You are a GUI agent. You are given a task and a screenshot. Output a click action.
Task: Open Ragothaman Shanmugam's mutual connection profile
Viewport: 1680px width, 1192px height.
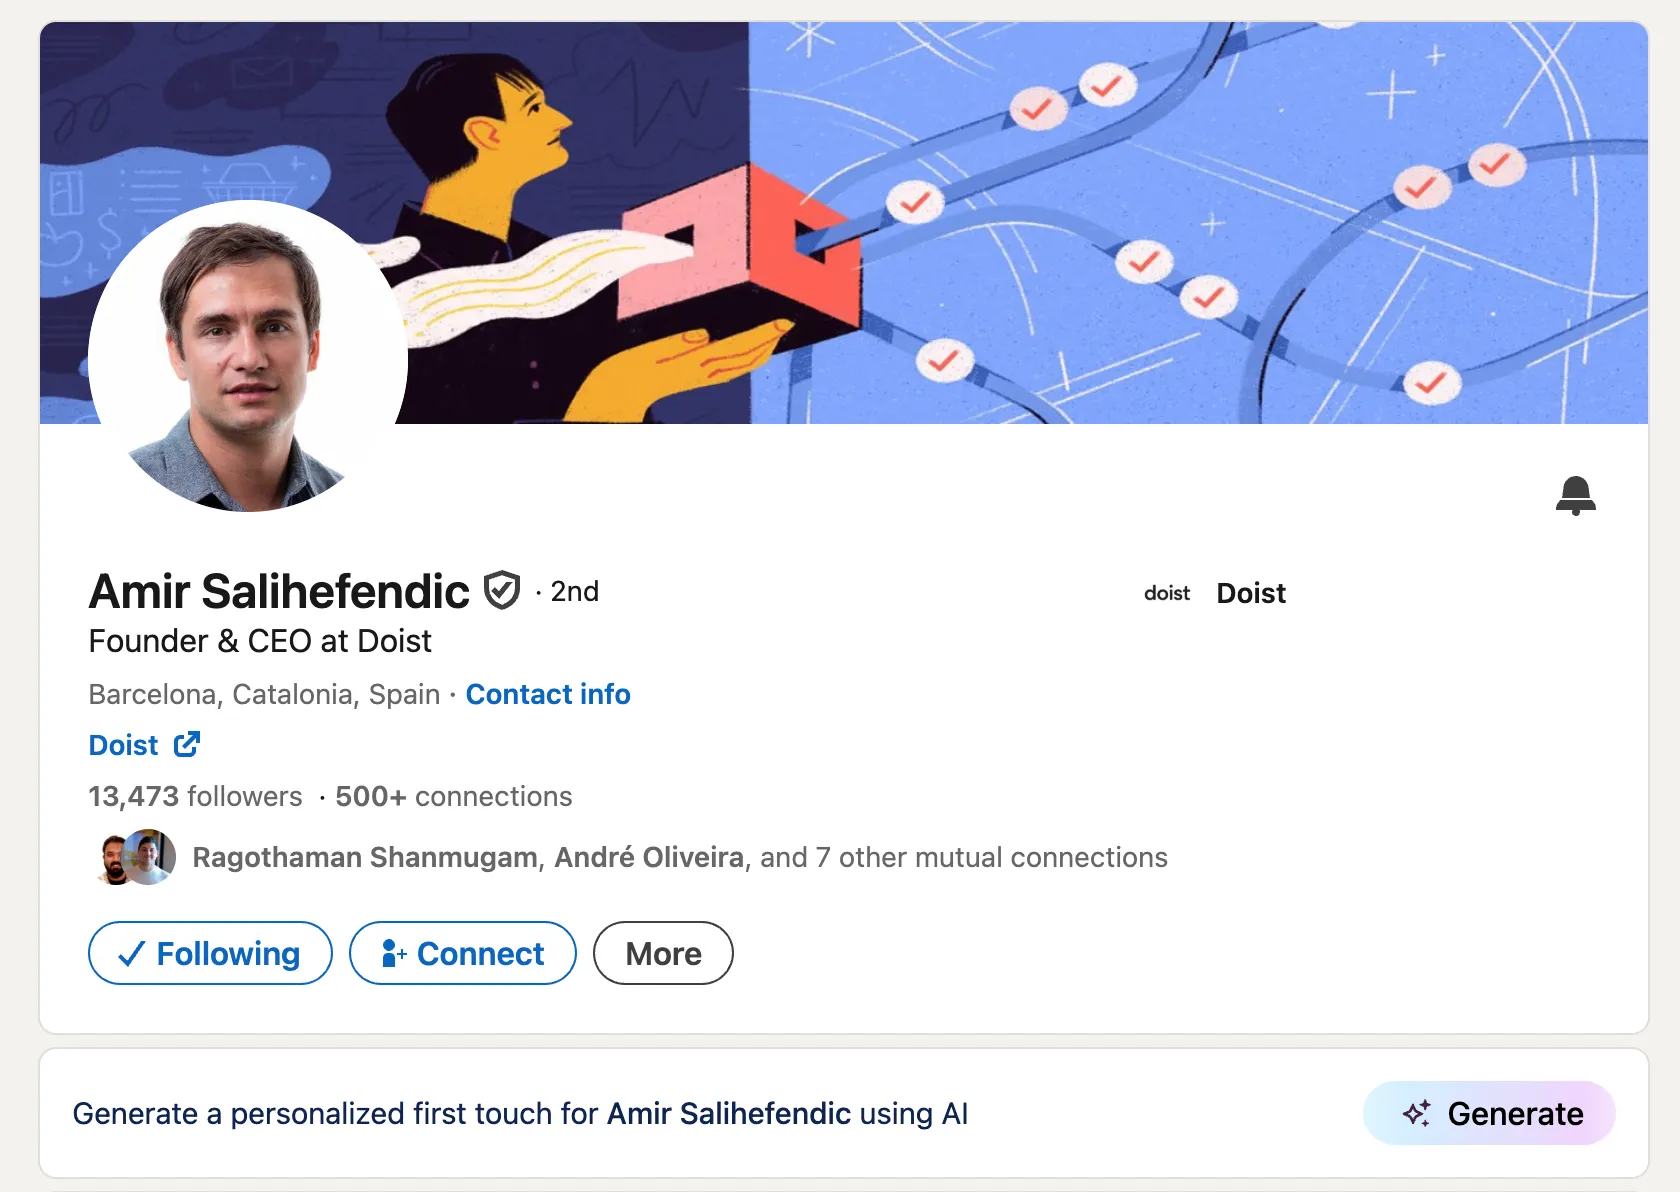tap(364, 858)
